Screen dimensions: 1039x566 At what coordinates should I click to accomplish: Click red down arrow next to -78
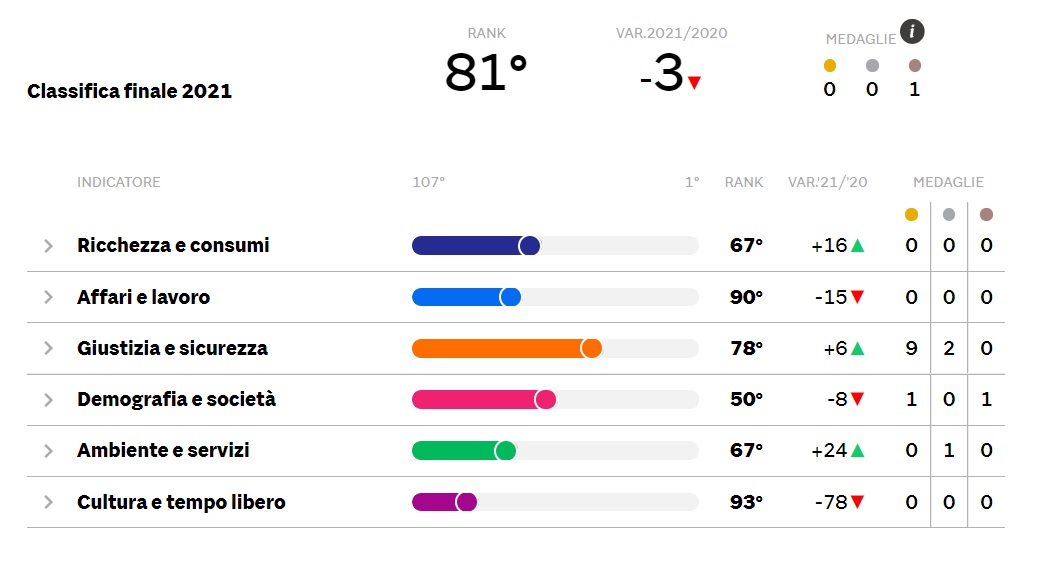tap(857, 502)
